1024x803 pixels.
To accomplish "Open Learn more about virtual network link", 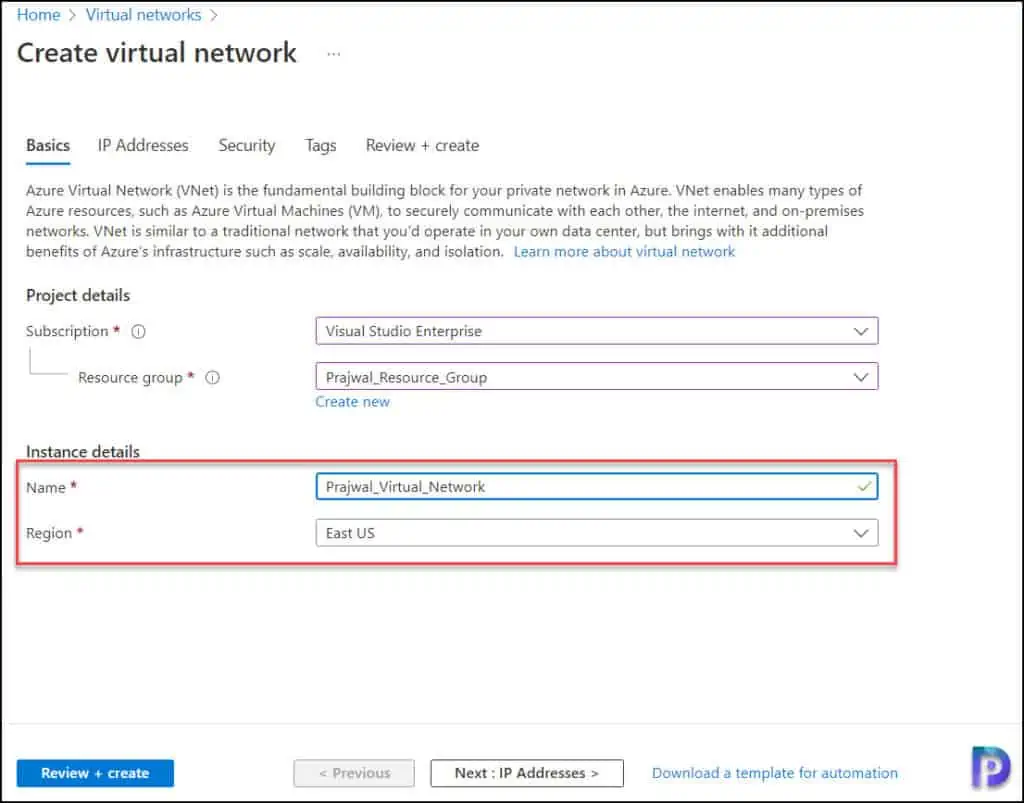I will [x=624, y=252].
